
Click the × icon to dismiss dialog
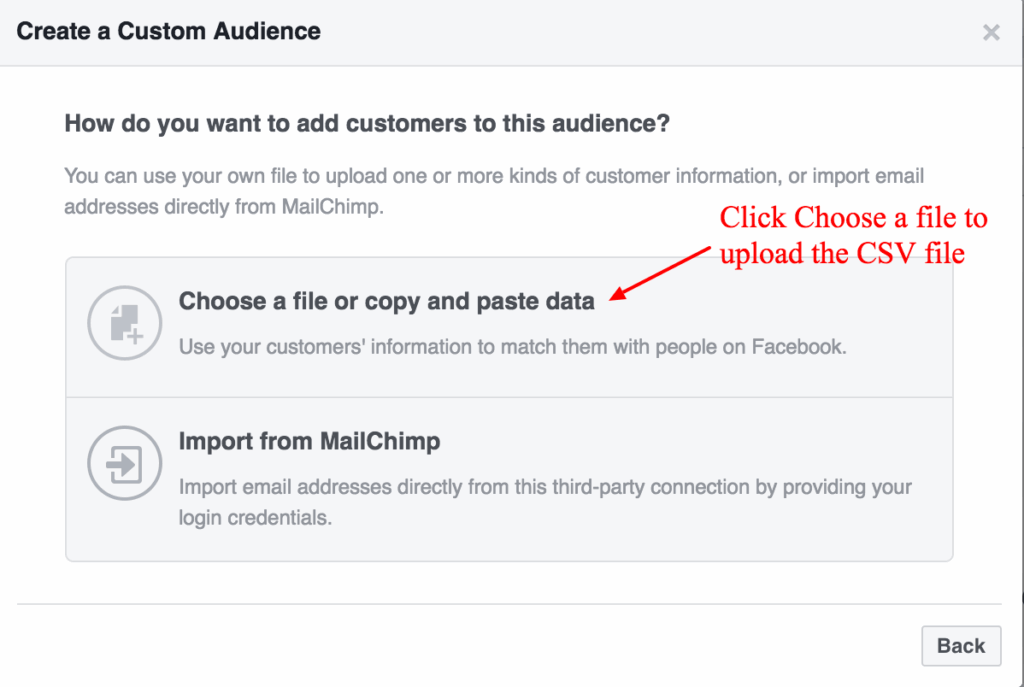click(991, 32)
